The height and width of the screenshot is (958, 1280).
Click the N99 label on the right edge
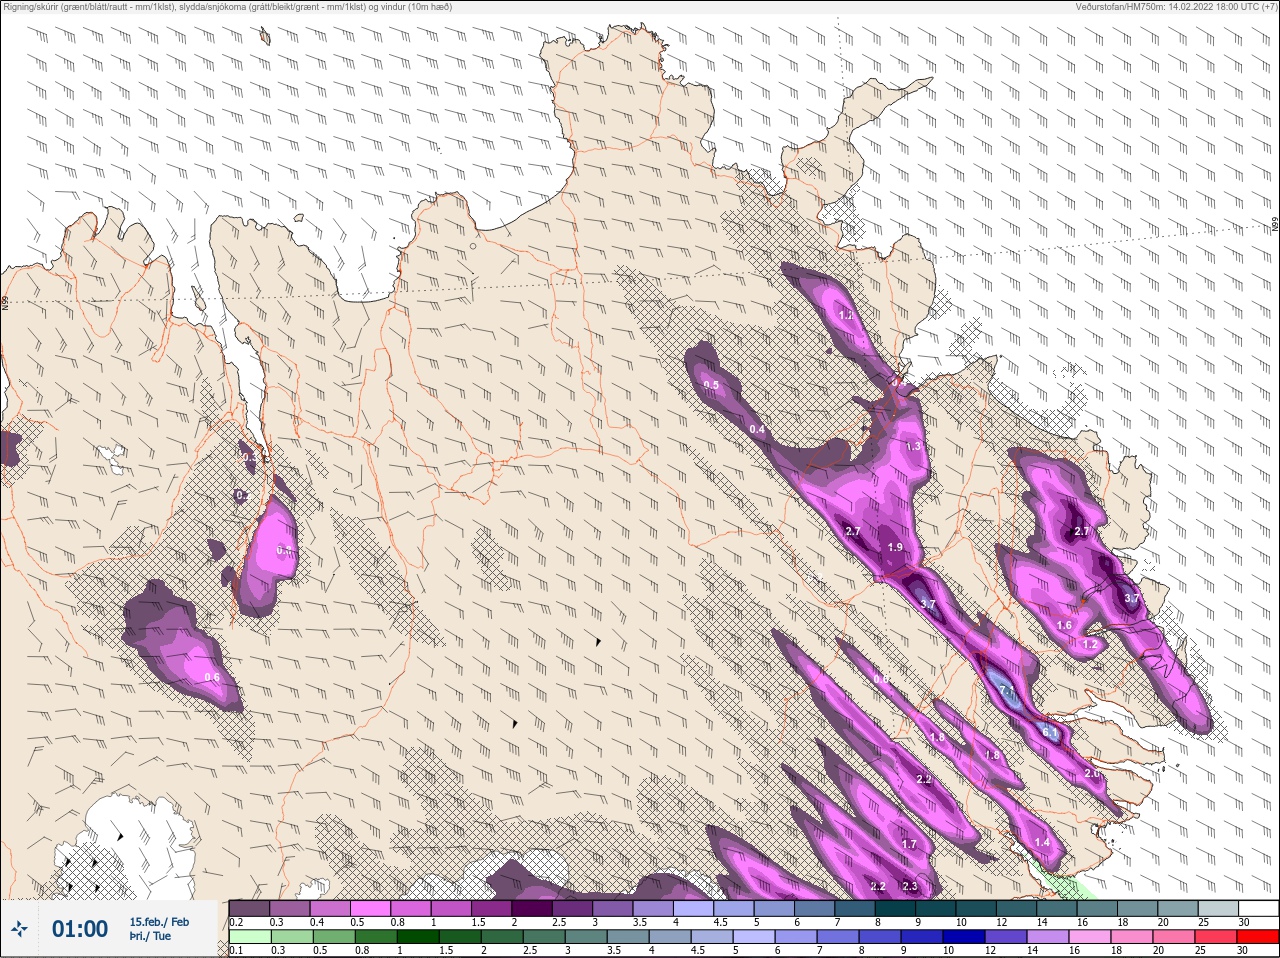[x=1275, y=226]
